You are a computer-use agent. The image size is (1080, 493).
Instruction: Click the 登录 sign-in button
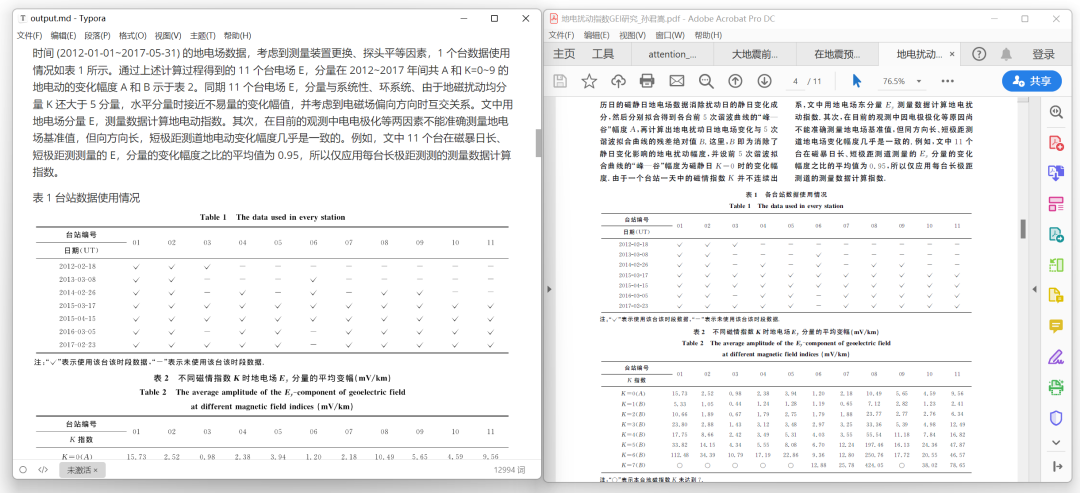[x=1043, y=54]
